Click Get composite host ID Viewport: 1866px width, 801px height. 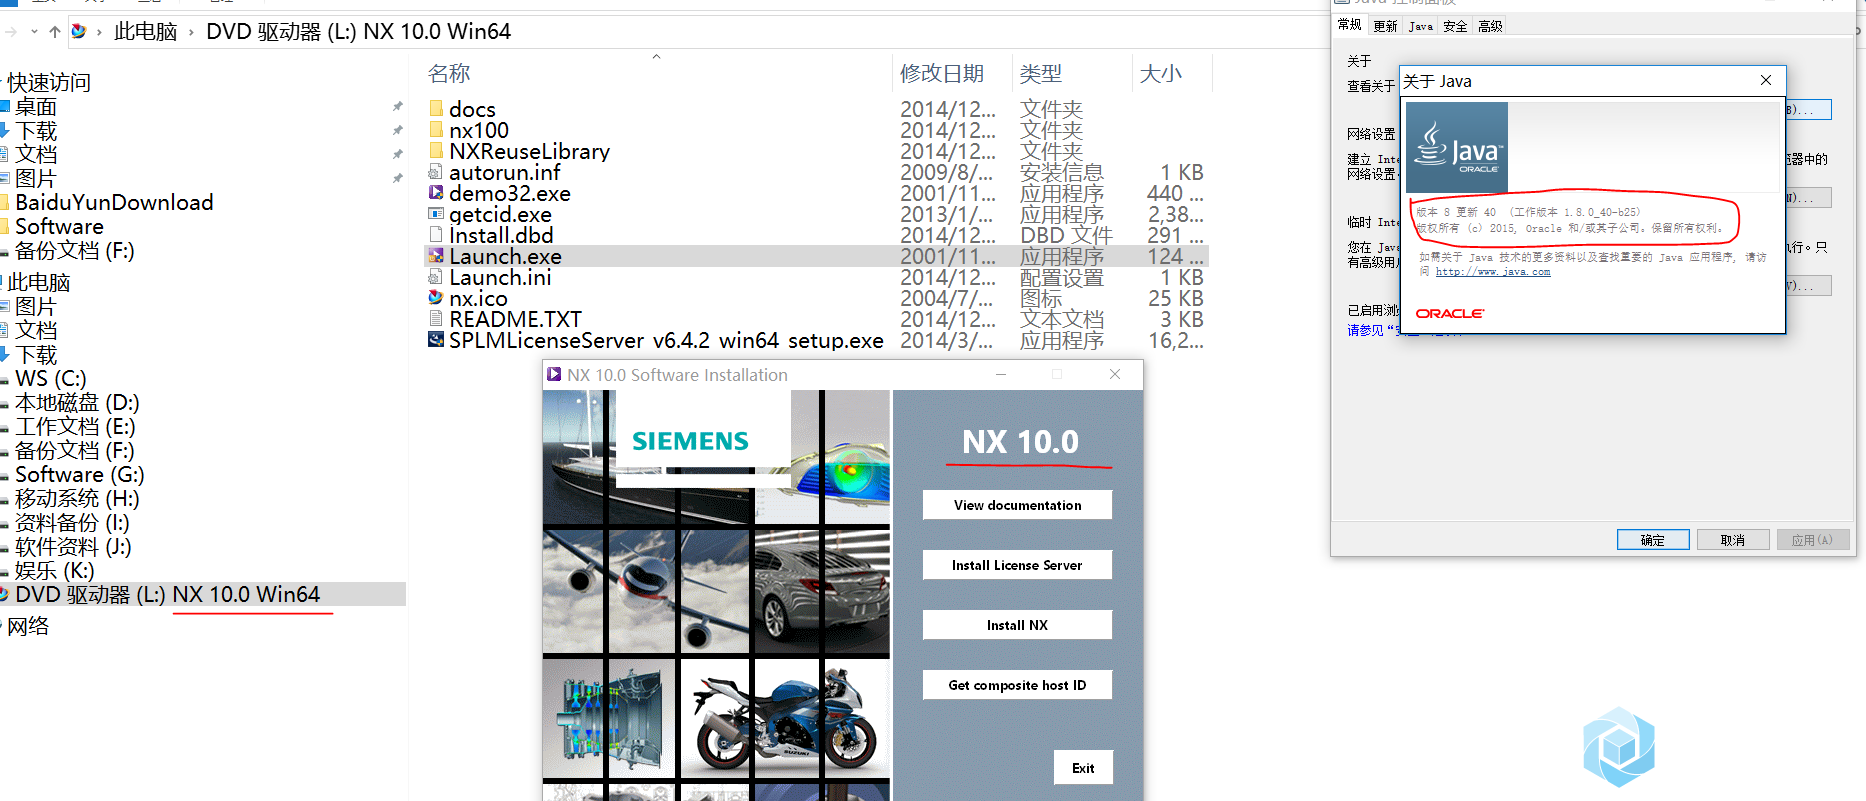1017,685
